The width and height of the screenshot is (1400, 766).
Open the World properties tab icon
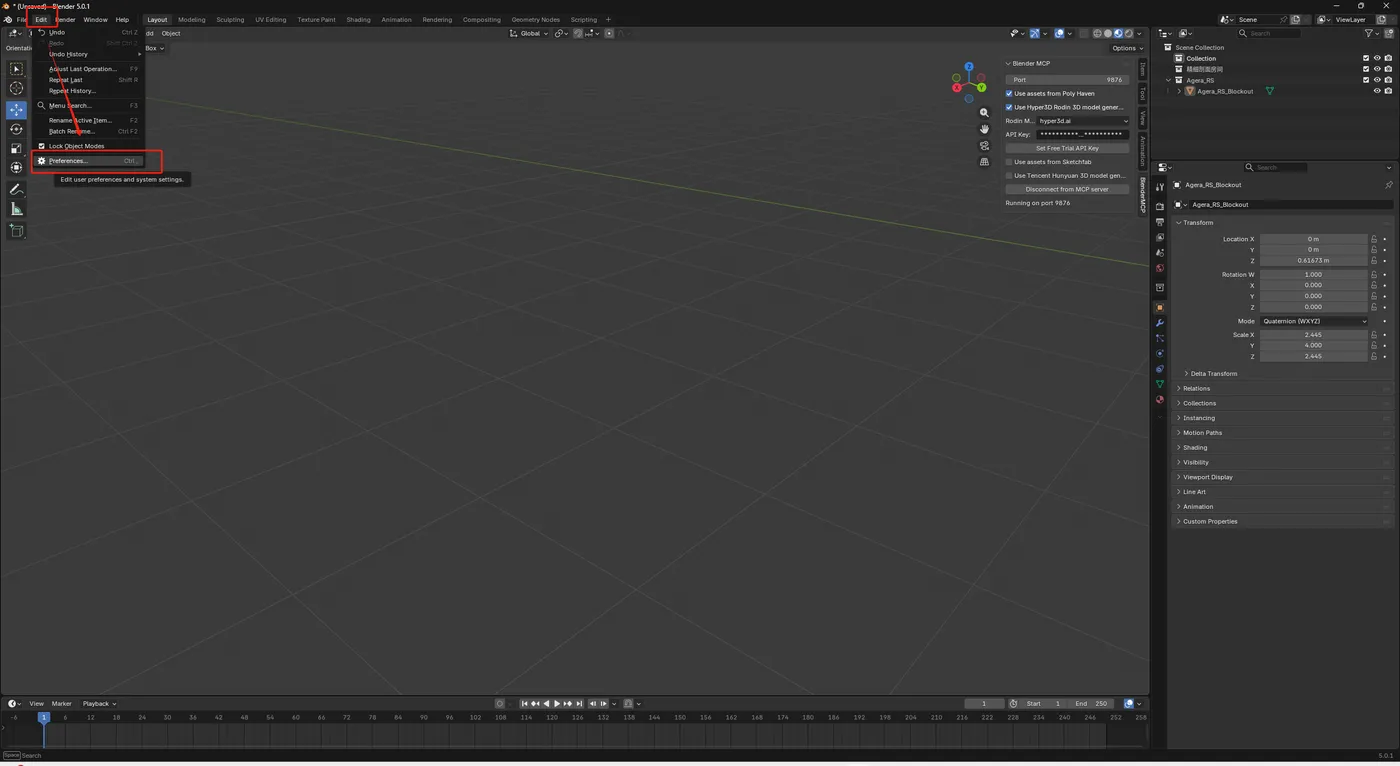click(x=1160, y=268)
